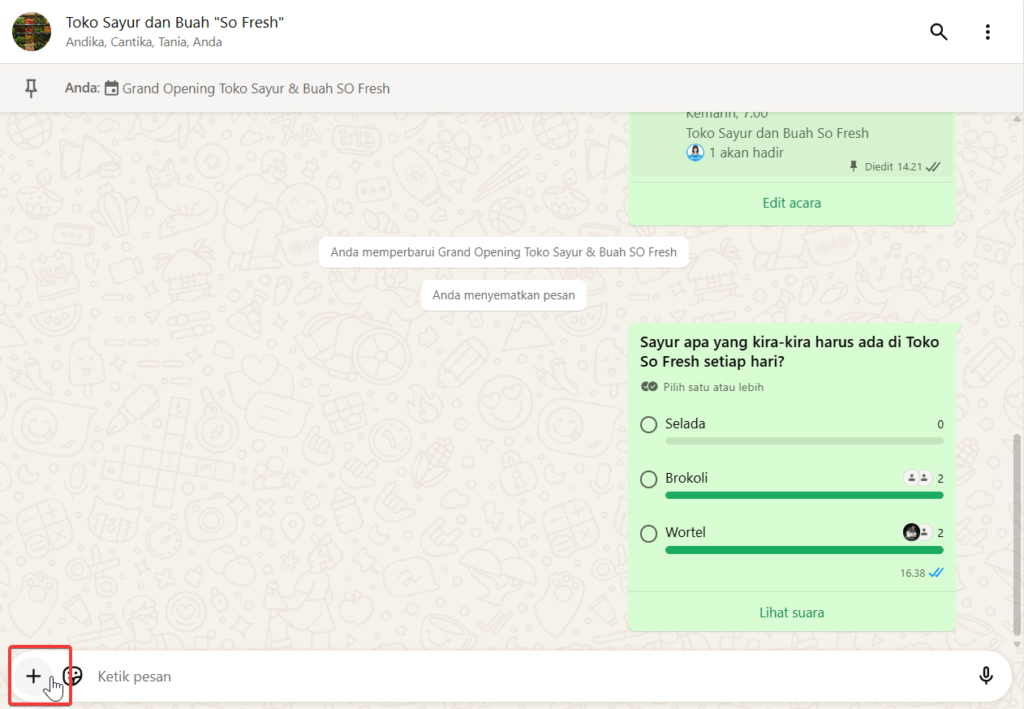Click the pin icon in pinned bar
This screenshot has width=1024, height=709.
pyautogui.click(x=31, y=89)
